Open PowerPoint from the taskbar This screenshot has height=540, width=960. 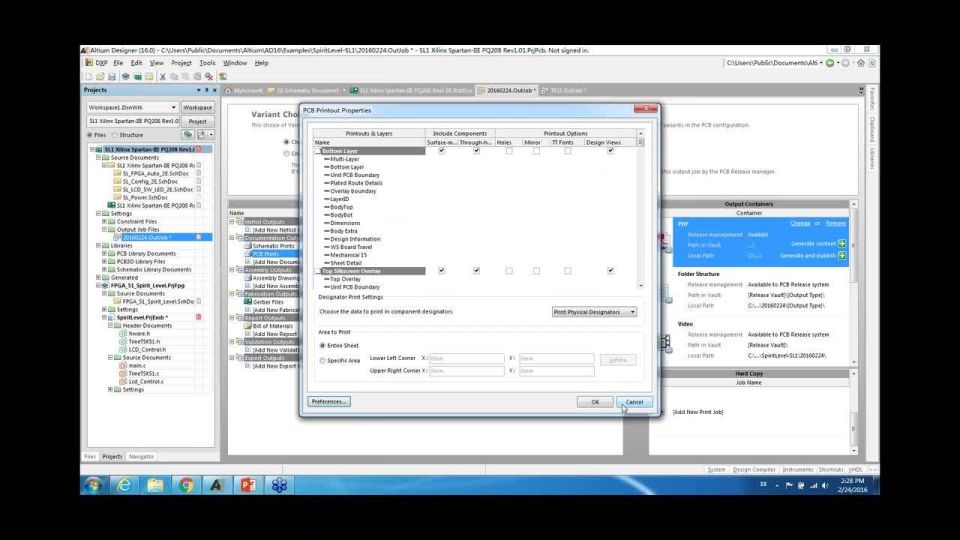click(248, 485)
